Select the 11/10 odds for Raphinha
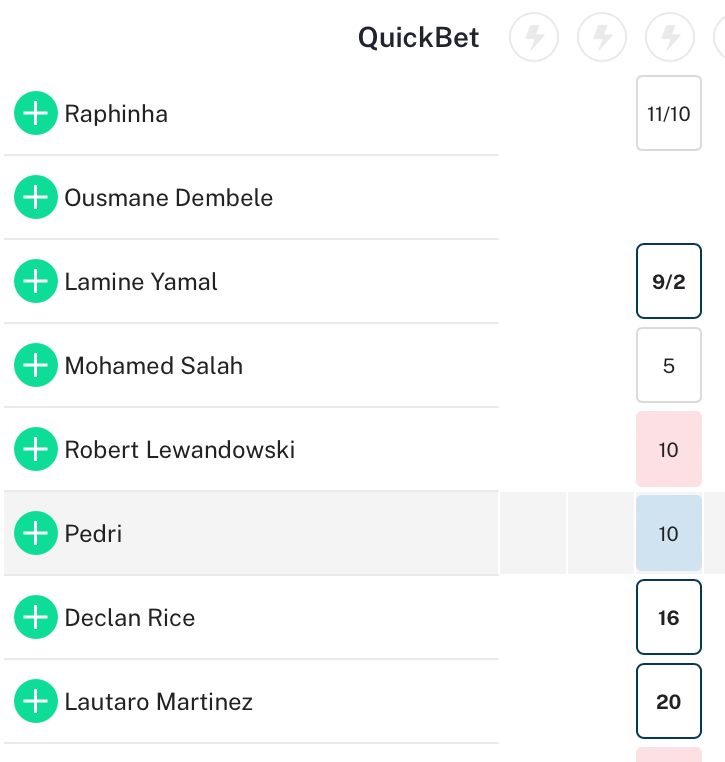The image size is (725, 762). click(669, 113)
